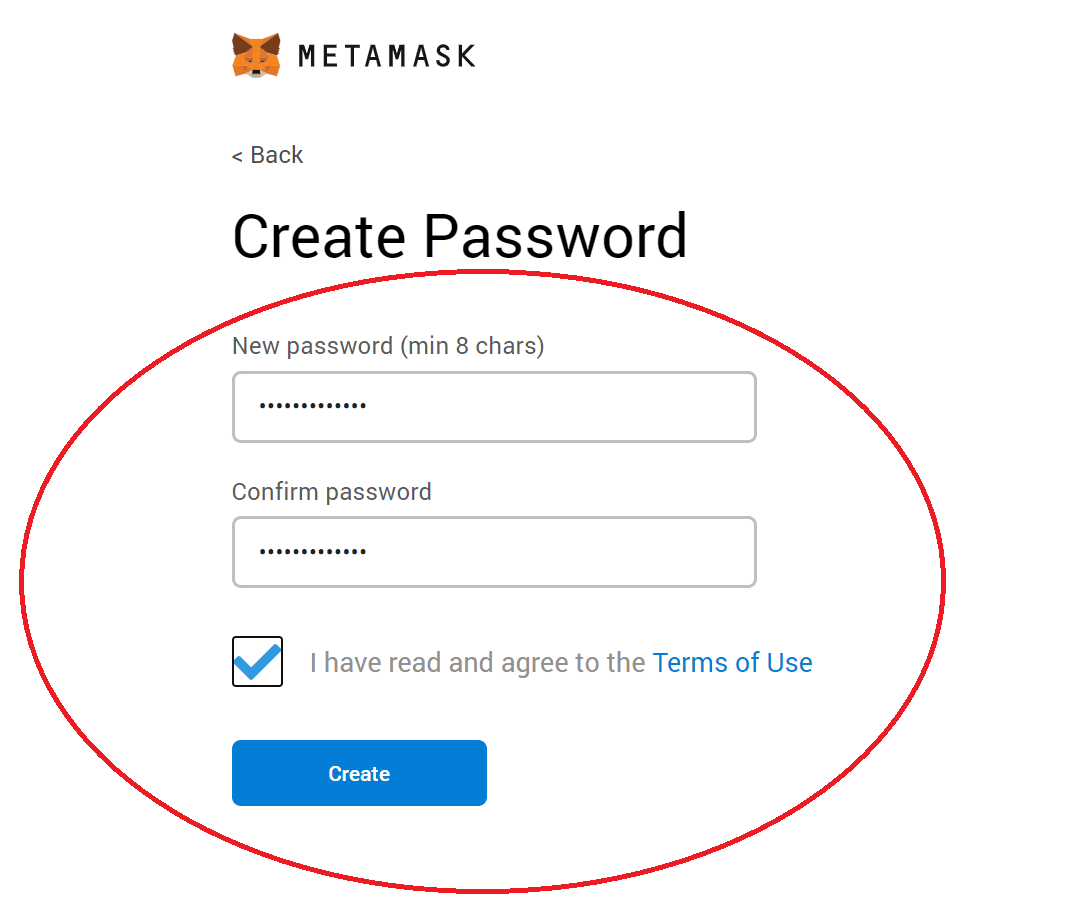Click the masked dots in Confirm password
The image size is (1080, 912).
pos(313,552)
